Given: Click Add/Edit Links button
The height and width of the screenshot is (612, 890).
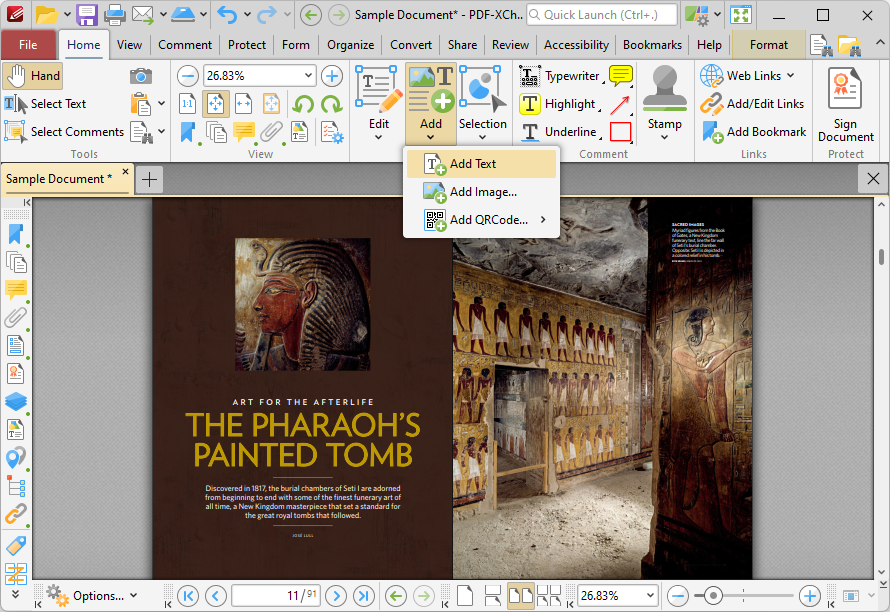Looking at the screenshot, I should click(752, 104).
